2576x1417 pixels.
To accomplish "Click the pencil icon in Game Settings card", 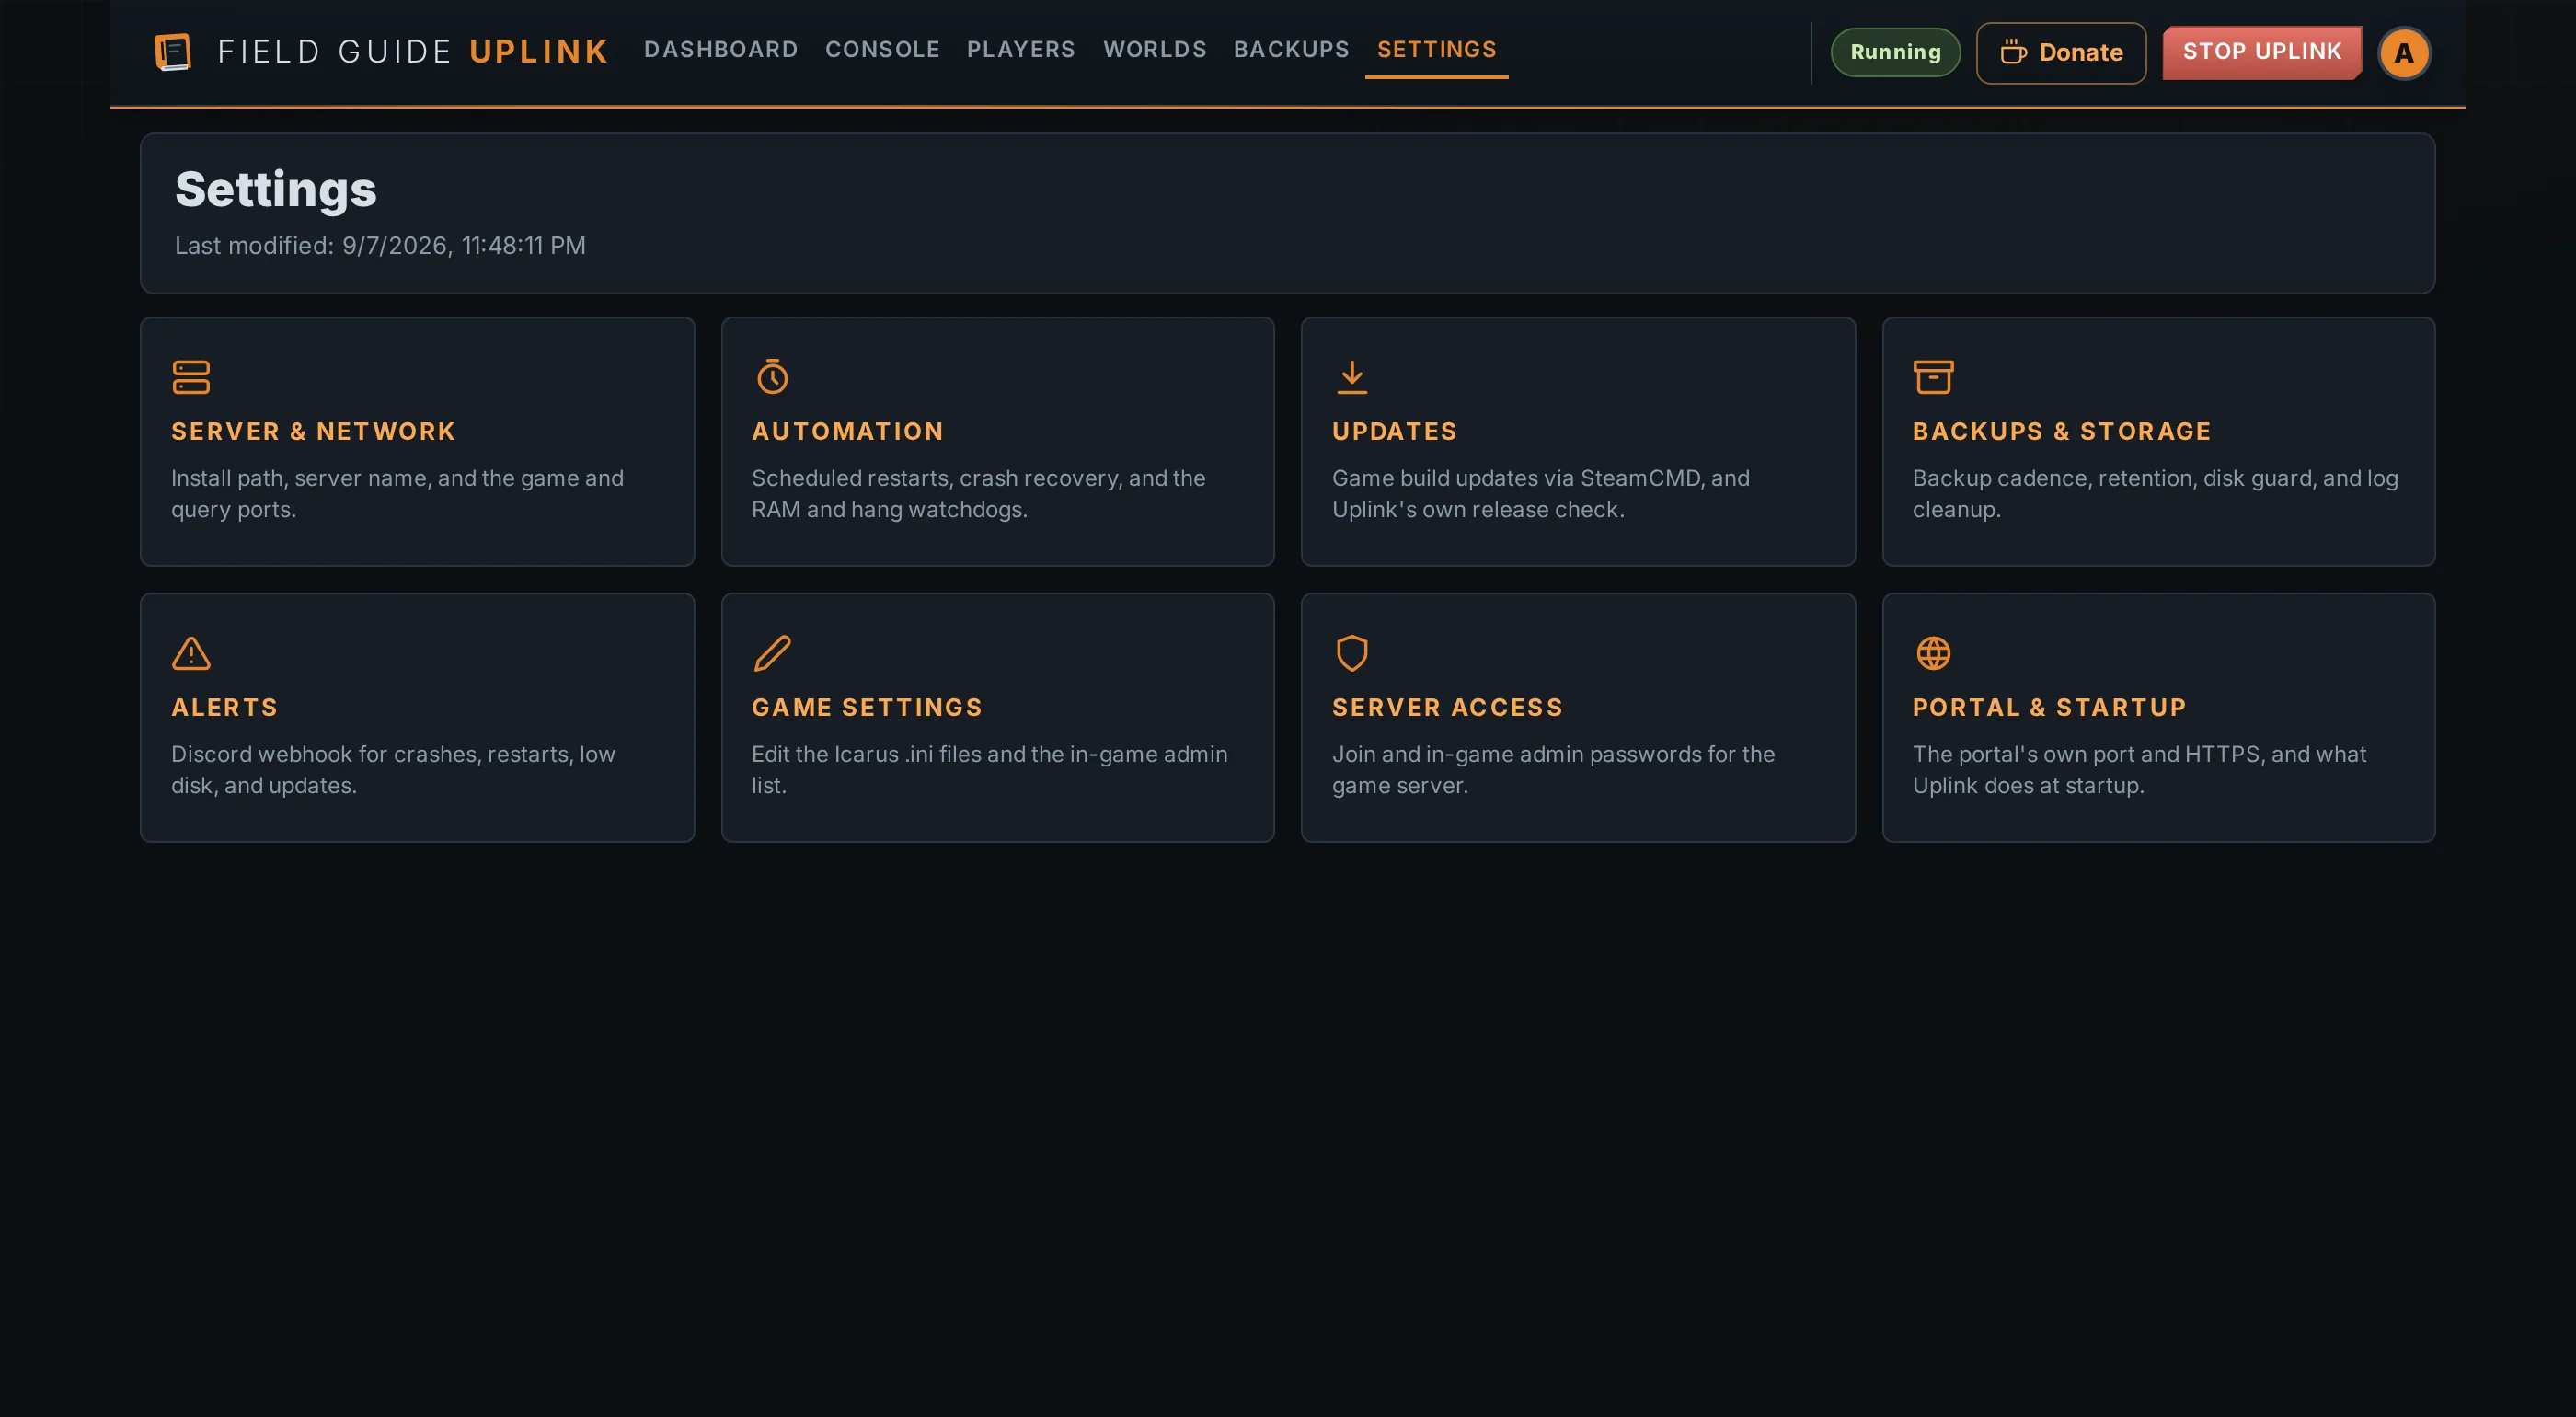I will [772, 653].
